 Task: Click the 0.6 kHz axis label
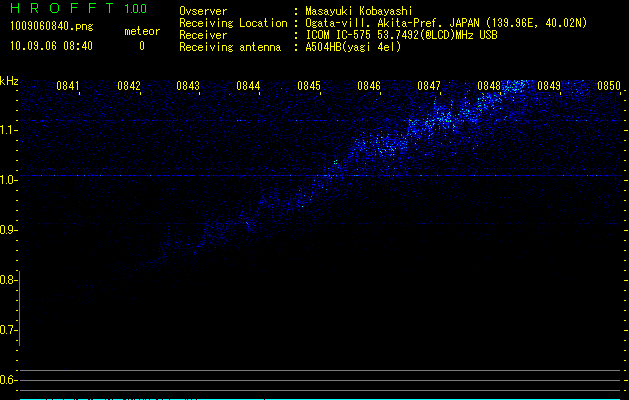pyautogui.click(x=8, y=380)
